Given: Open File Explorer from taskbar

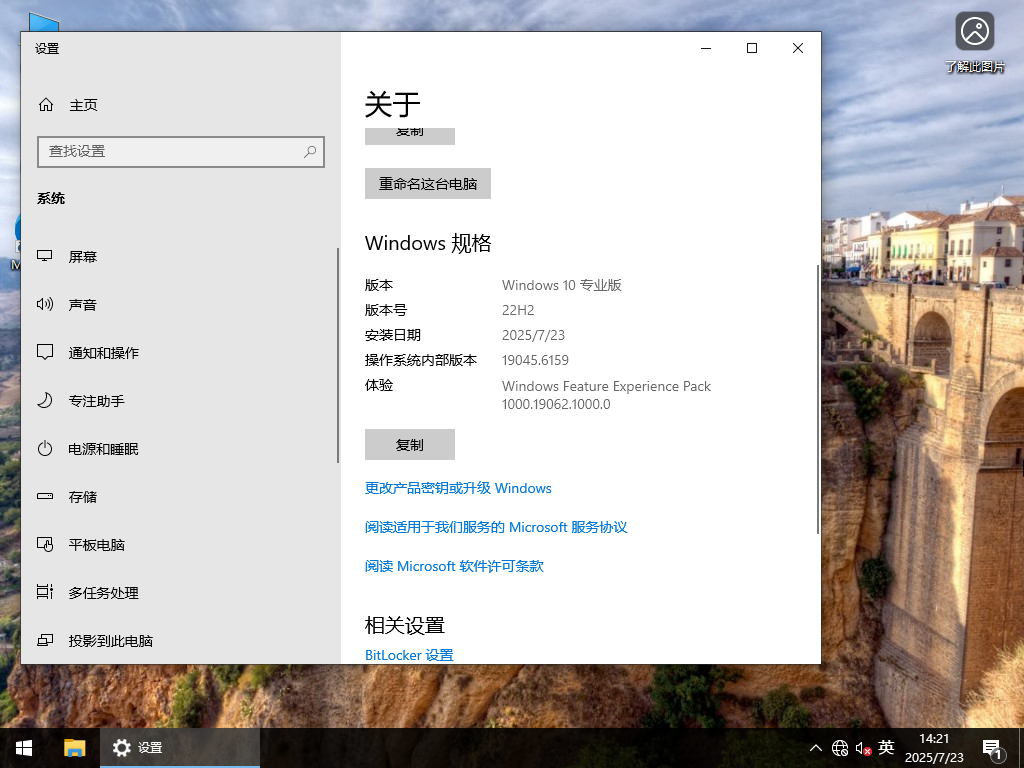Looking at the screenshot, I should click(x=74, y=747).
